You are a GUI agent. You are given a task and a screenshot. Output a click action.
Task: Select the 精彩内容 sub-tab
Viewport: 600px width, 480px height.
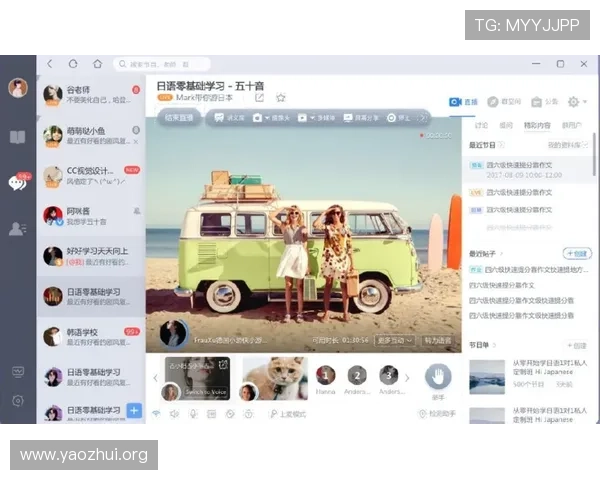pyautogui.click(x=537, y=125)
